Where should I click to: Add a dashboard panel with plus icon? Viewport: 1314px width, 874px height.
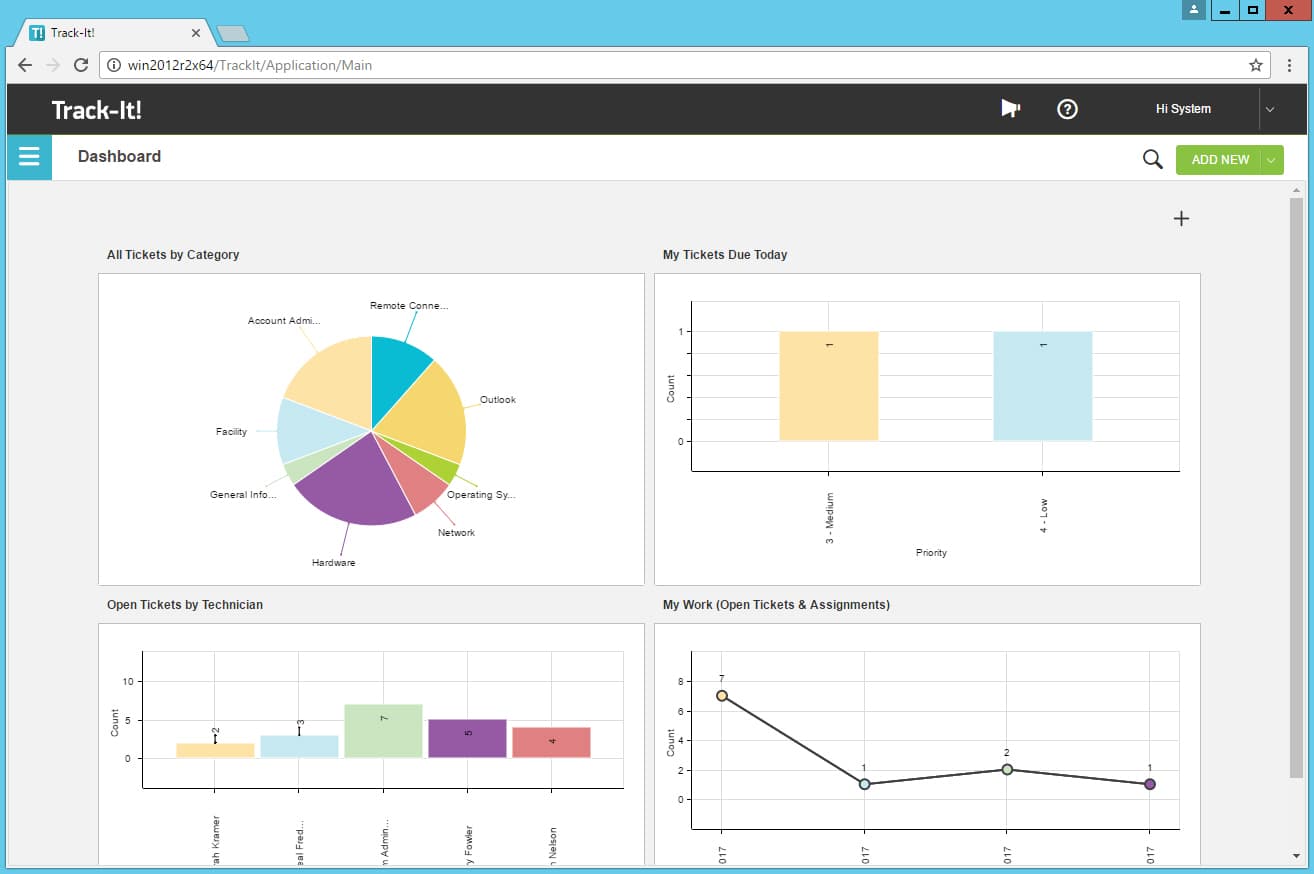[x=1181, y=219]
